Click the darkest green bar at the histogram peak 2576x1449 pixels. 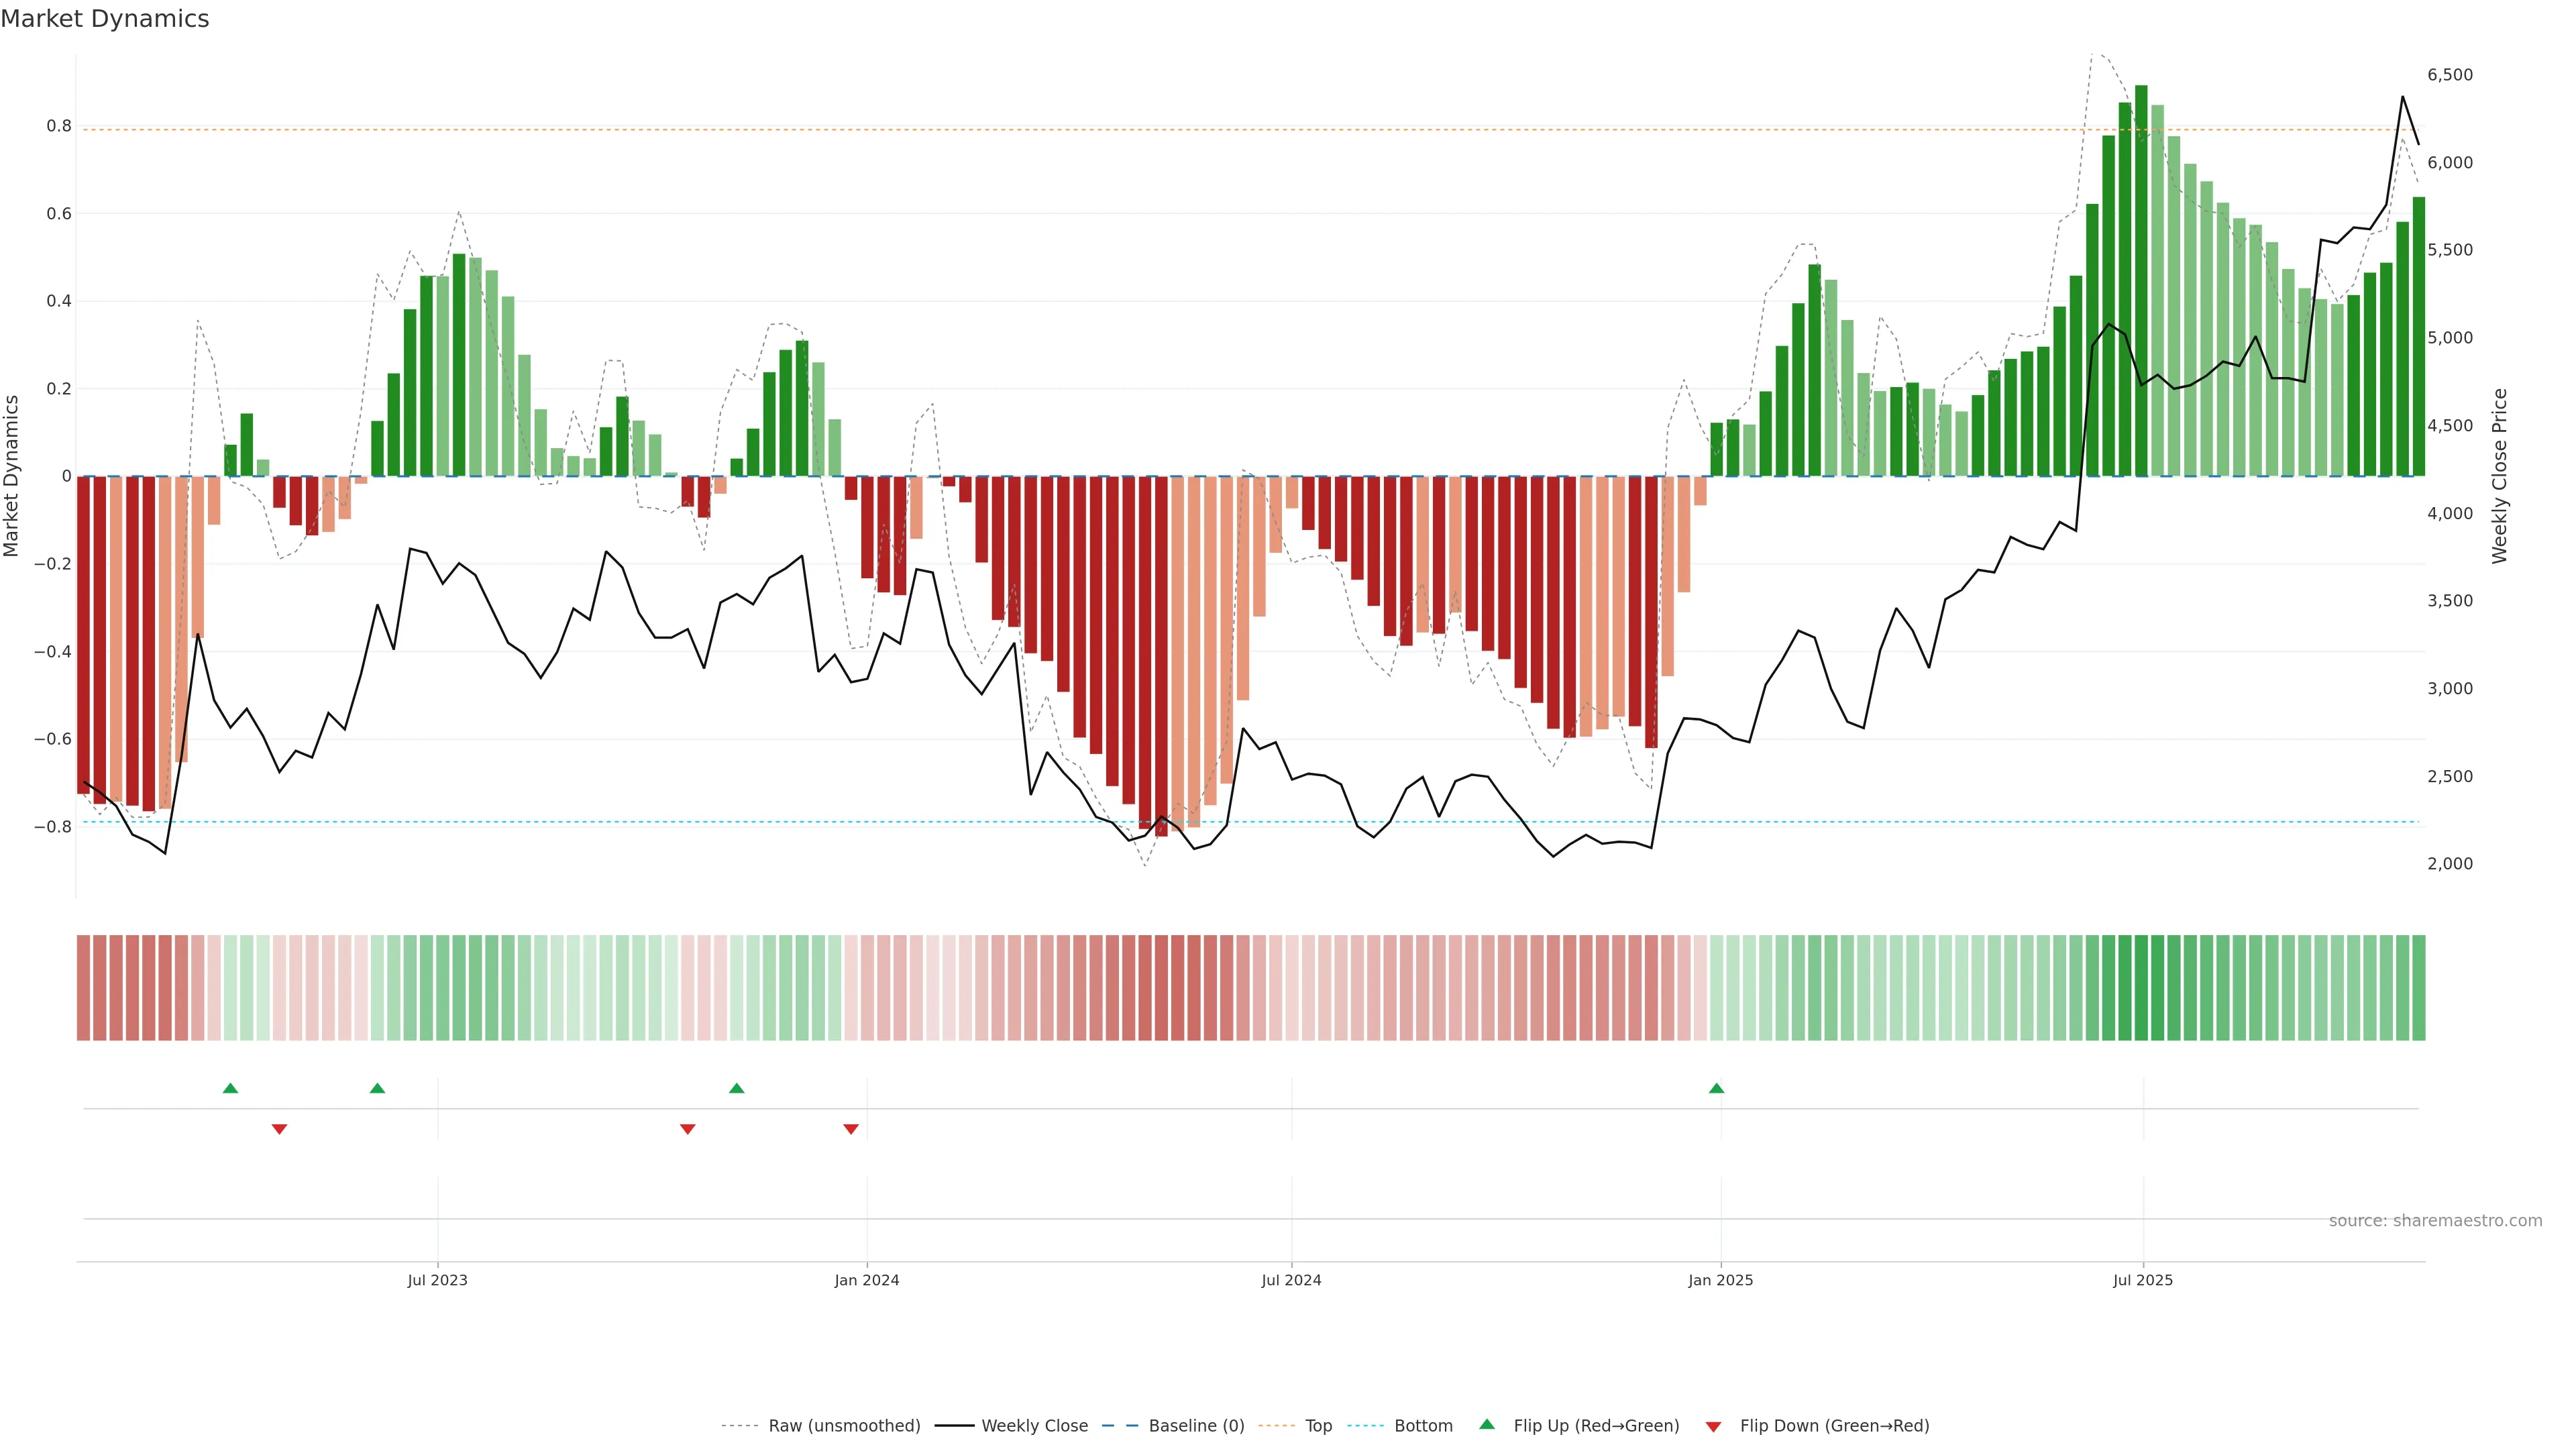(x=2141, y=280)
